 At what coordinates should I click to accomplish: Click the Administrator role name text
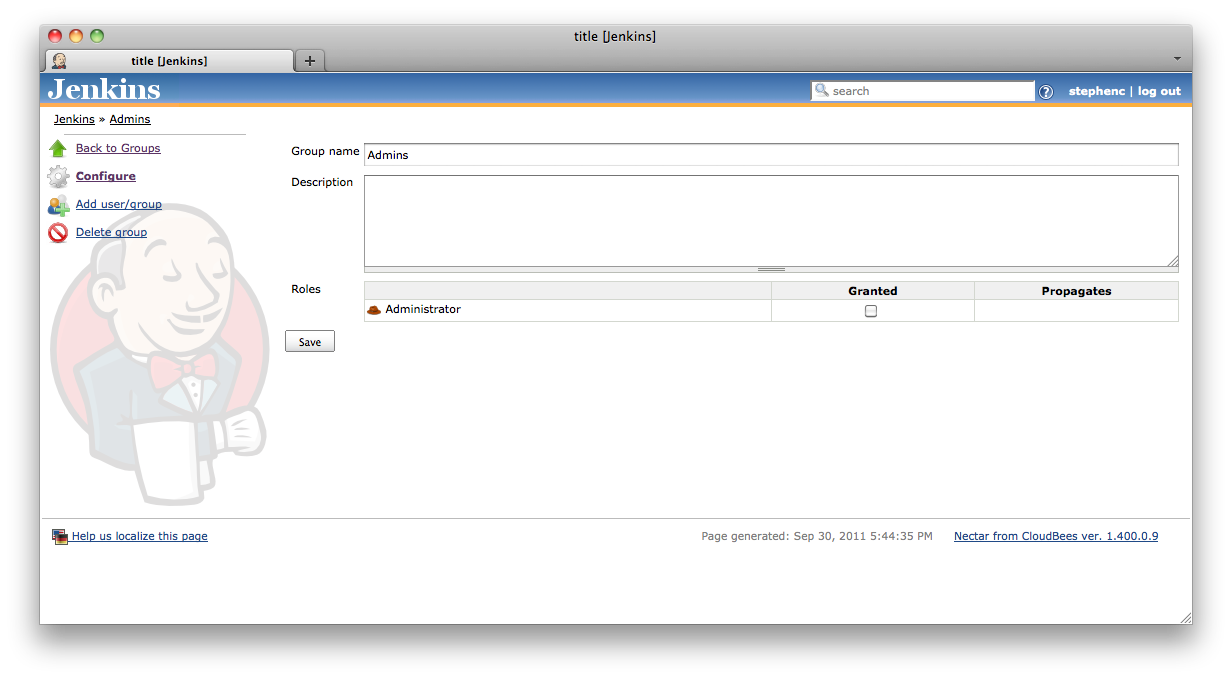click(x=423, y=309)
